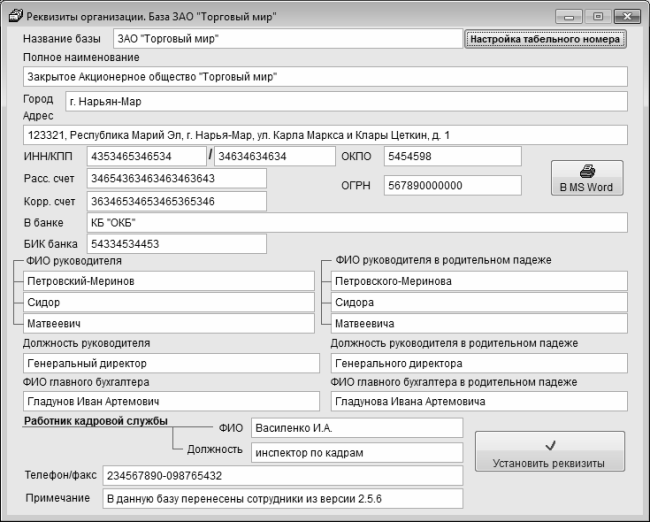Open Настройка табельного номера settings

(x=545, y=39)
